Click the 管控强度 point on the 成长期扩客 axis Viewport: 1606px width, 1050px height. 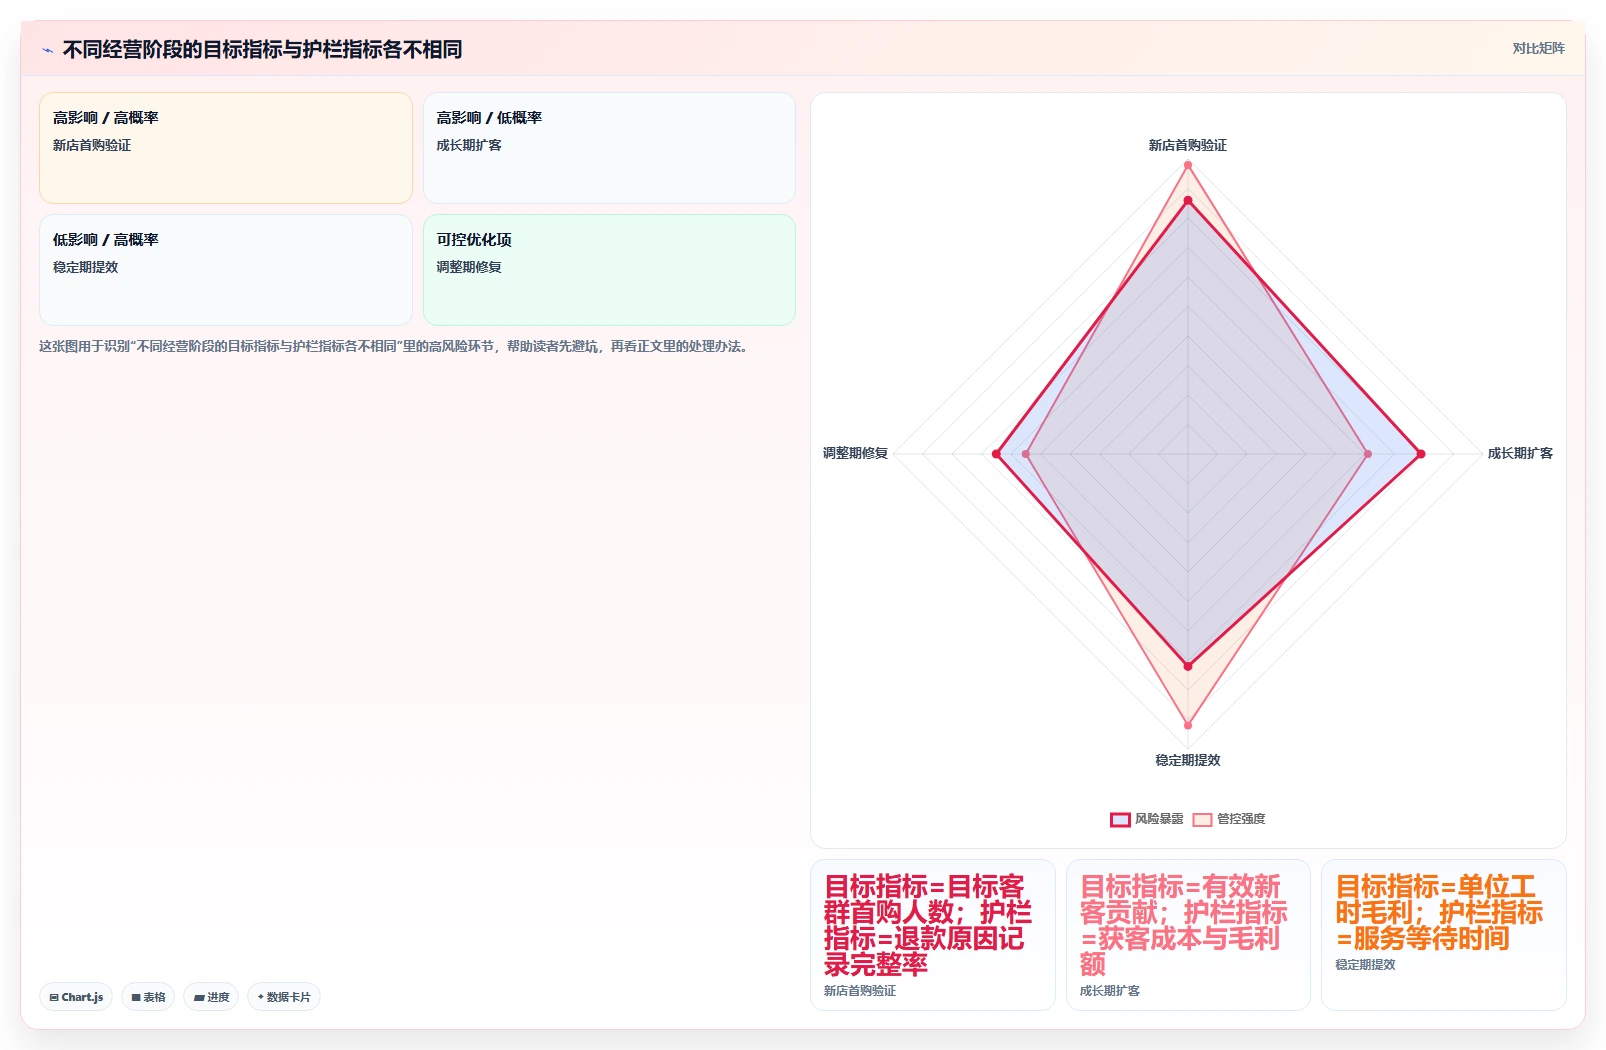click(x=1368, y=454)
